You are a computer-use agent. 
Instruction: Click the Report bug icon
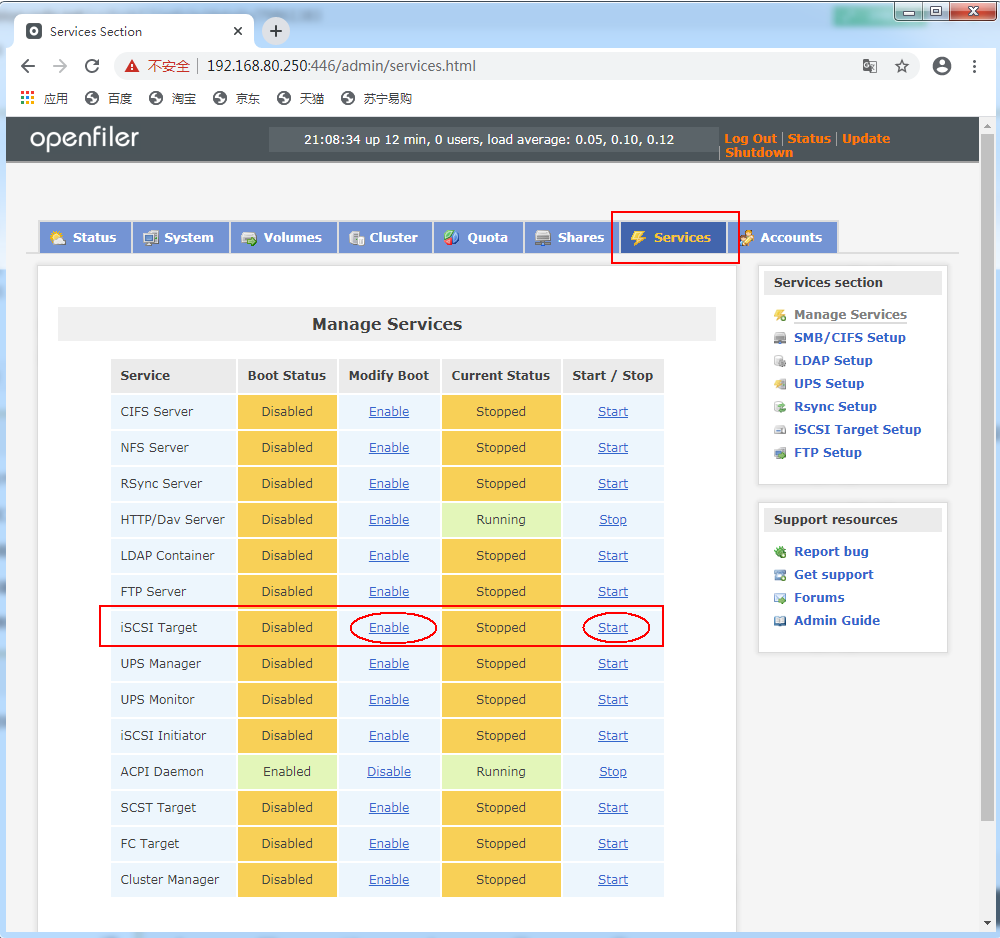tap(781, 551)
